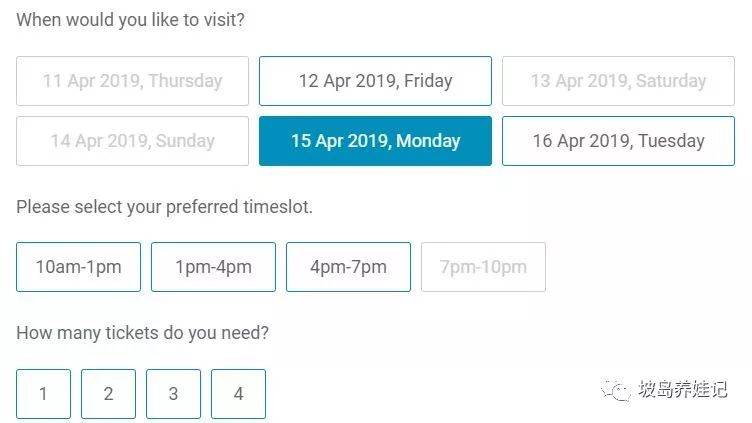Viewport: 752px width, 423px height.
Task: Select 1 ticket
Action: [43, 394]
